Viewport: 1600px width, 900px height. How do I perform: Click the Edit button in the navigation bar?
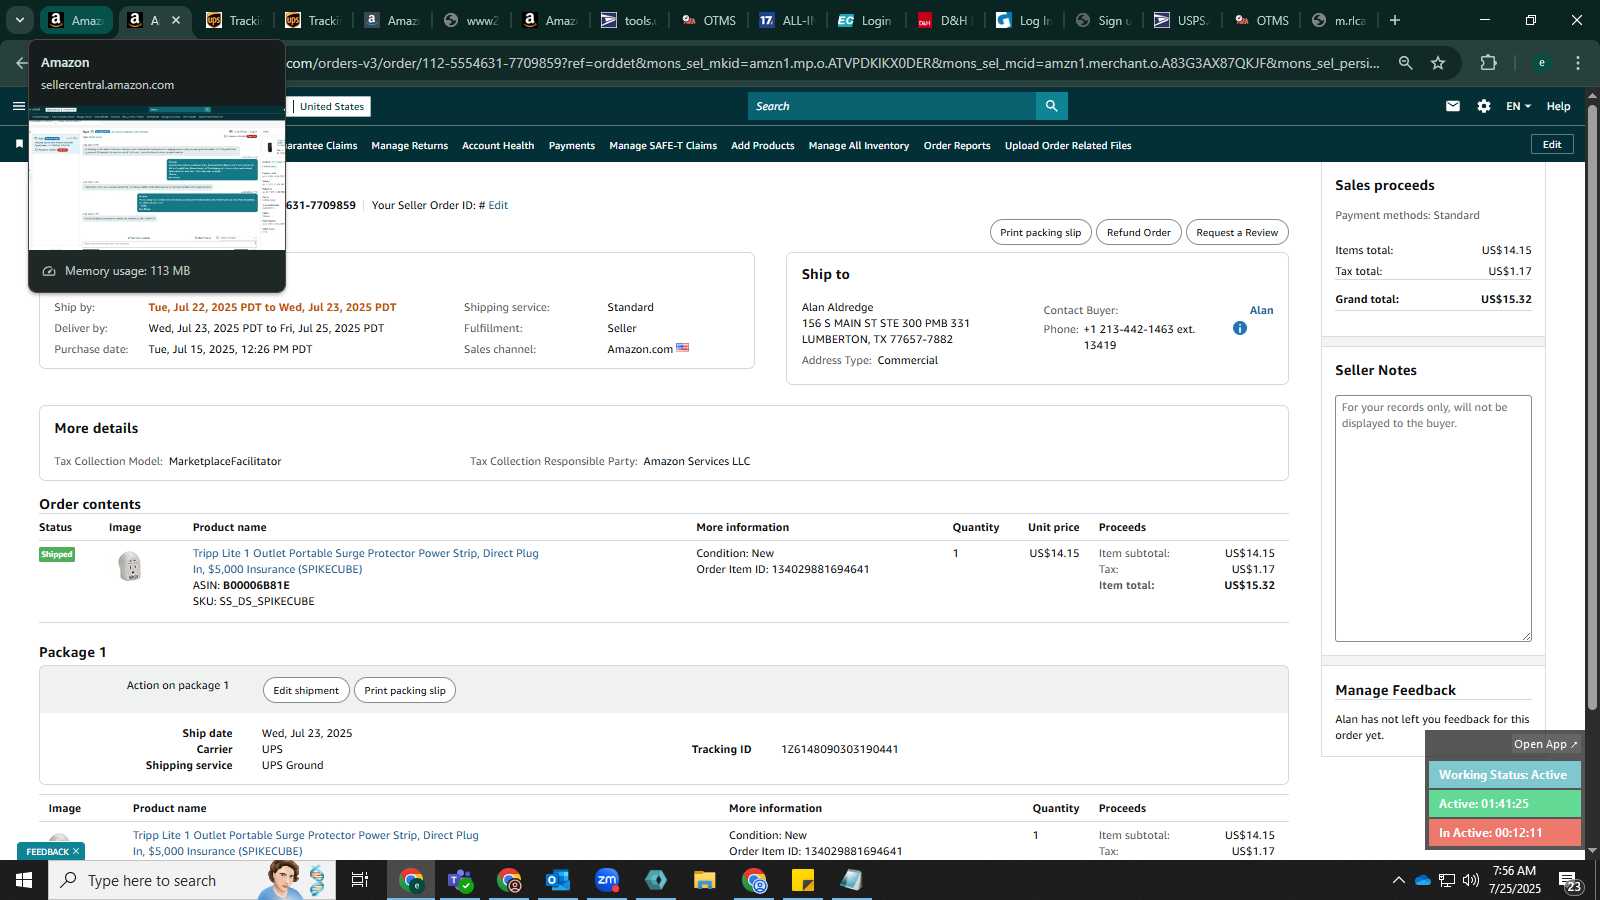point(1552,144)
